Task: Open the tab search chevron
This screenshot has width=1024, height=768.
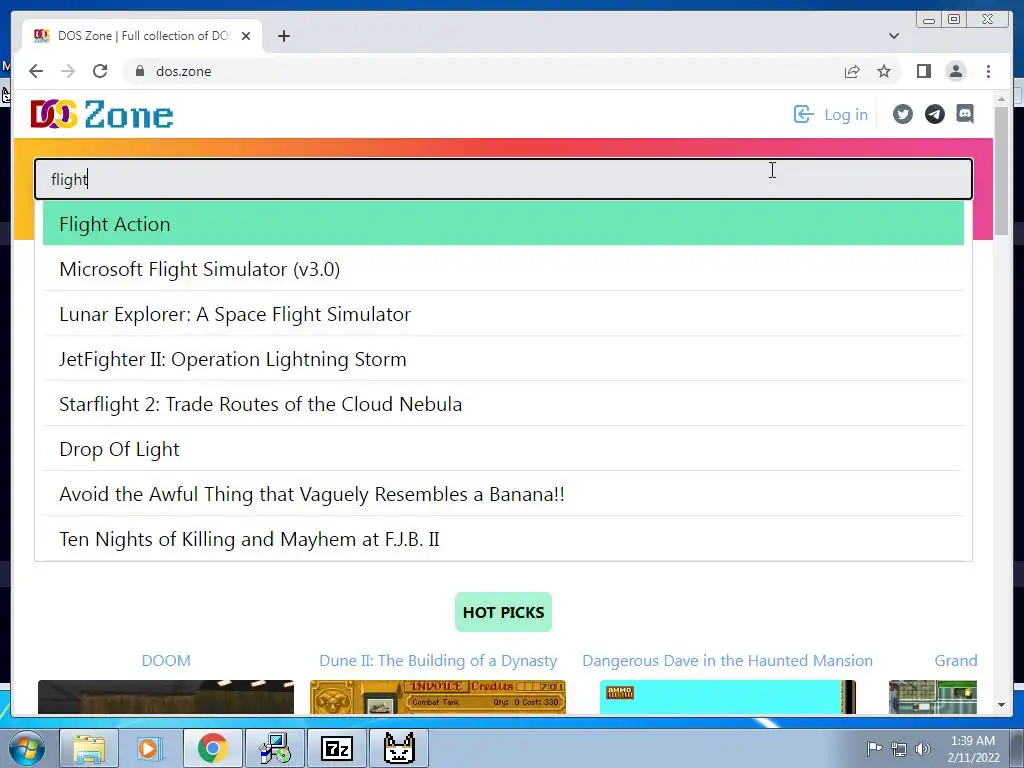Action: click(x=893, y=36)
